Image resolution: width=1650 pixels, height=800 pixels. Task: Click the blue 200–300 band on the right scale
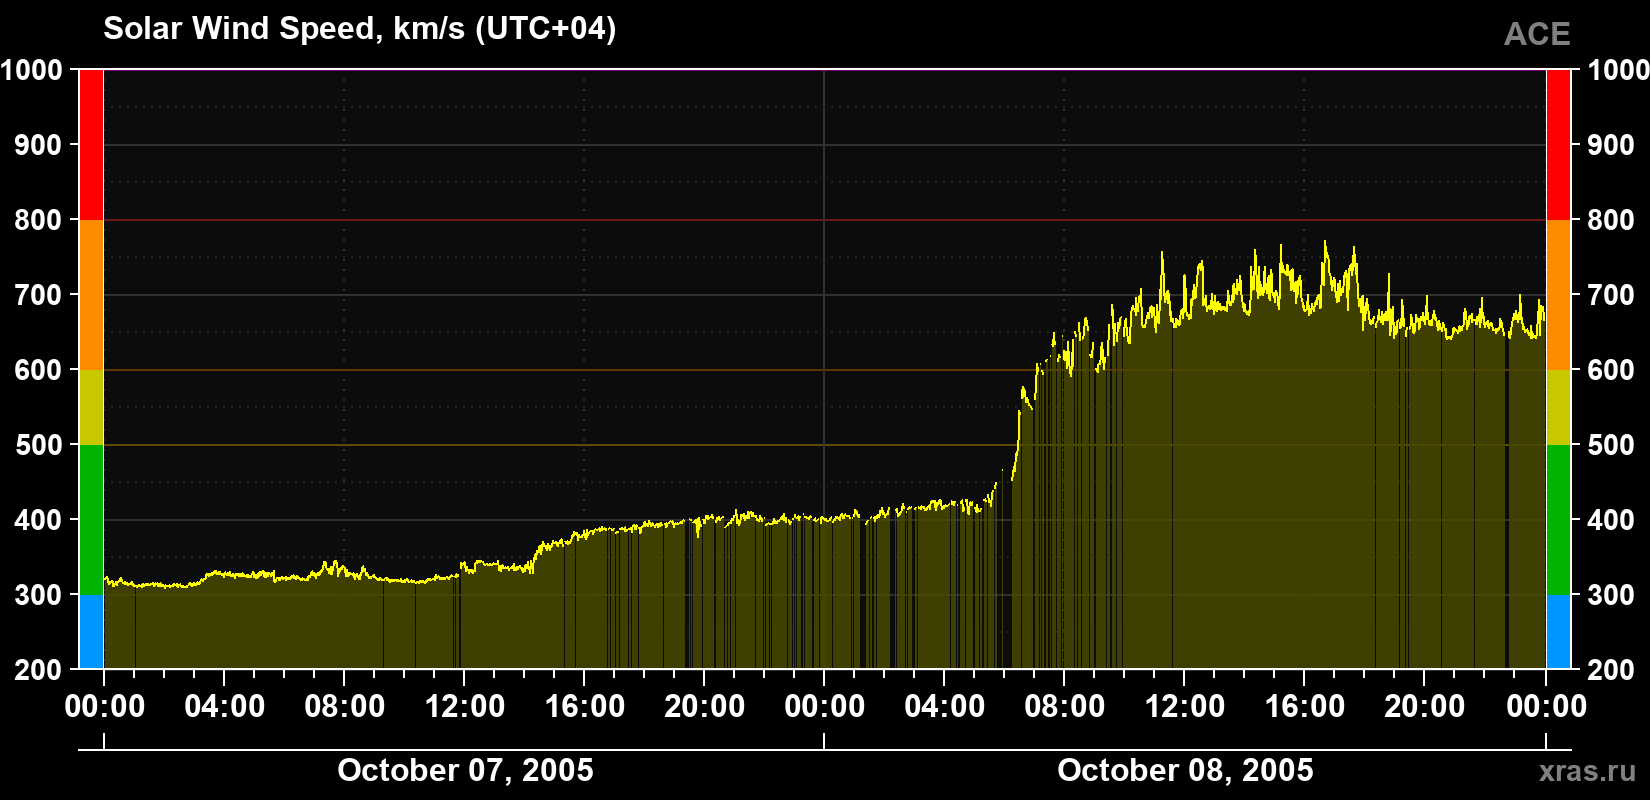tap(1558, 632)
